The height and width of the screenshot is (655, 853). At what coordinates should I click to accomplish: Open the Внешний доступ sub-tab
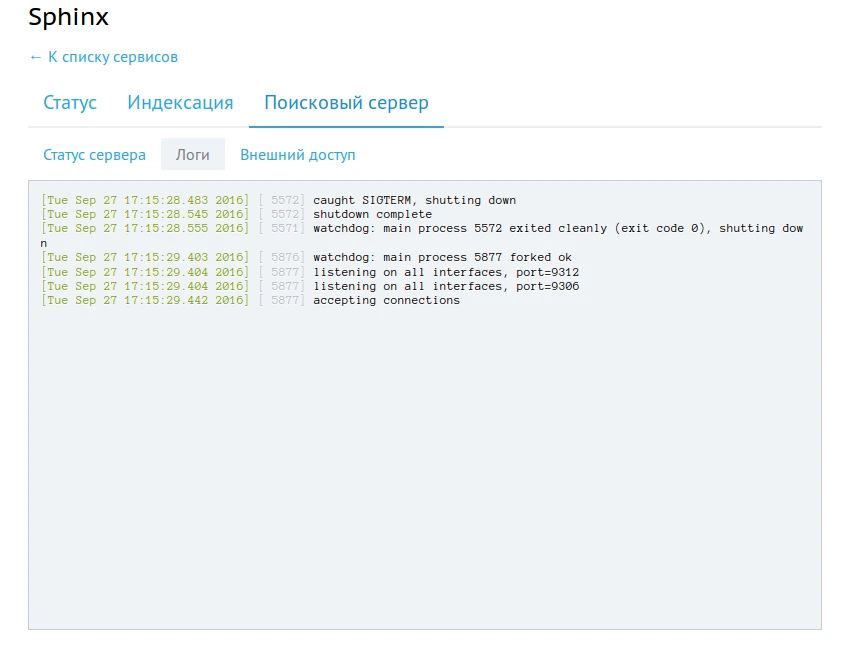[x=297, y=155]
